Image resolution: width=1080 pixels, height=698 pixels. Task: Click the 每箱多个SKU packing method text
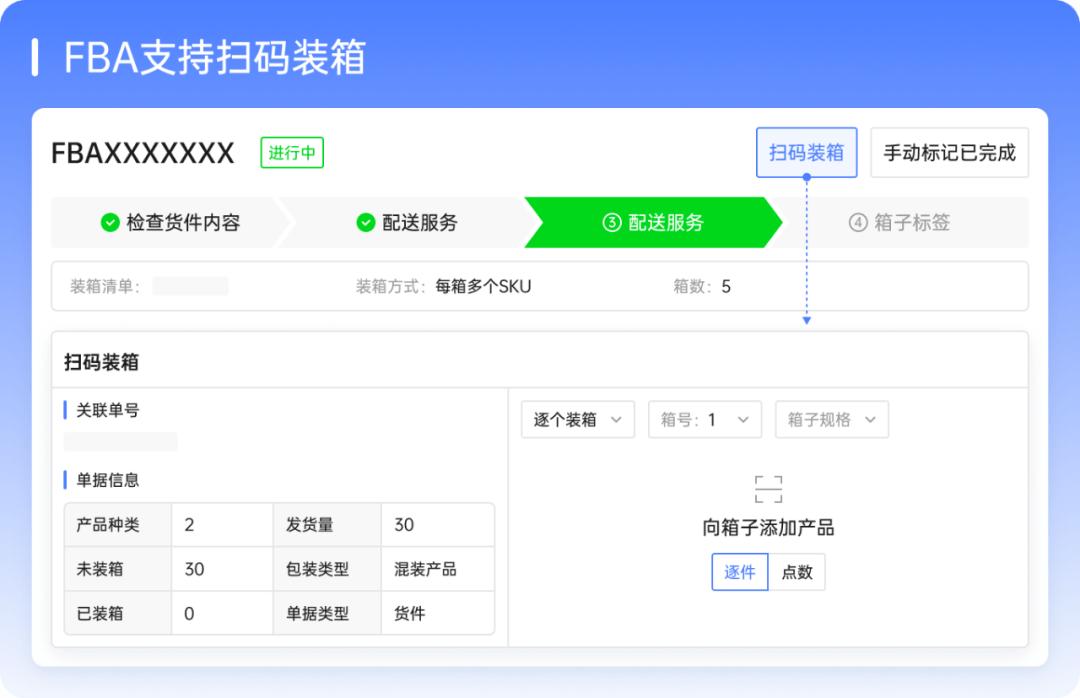point(483,287)
